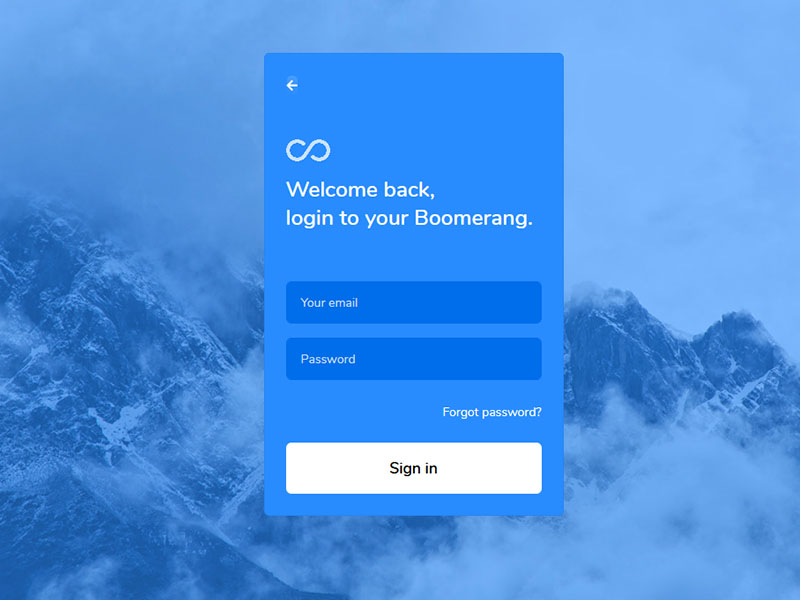This screenshot has height=600, width=800.
Task: Click the 'login to your Boomerang.' heading line
Action: (x=409, y=218)
